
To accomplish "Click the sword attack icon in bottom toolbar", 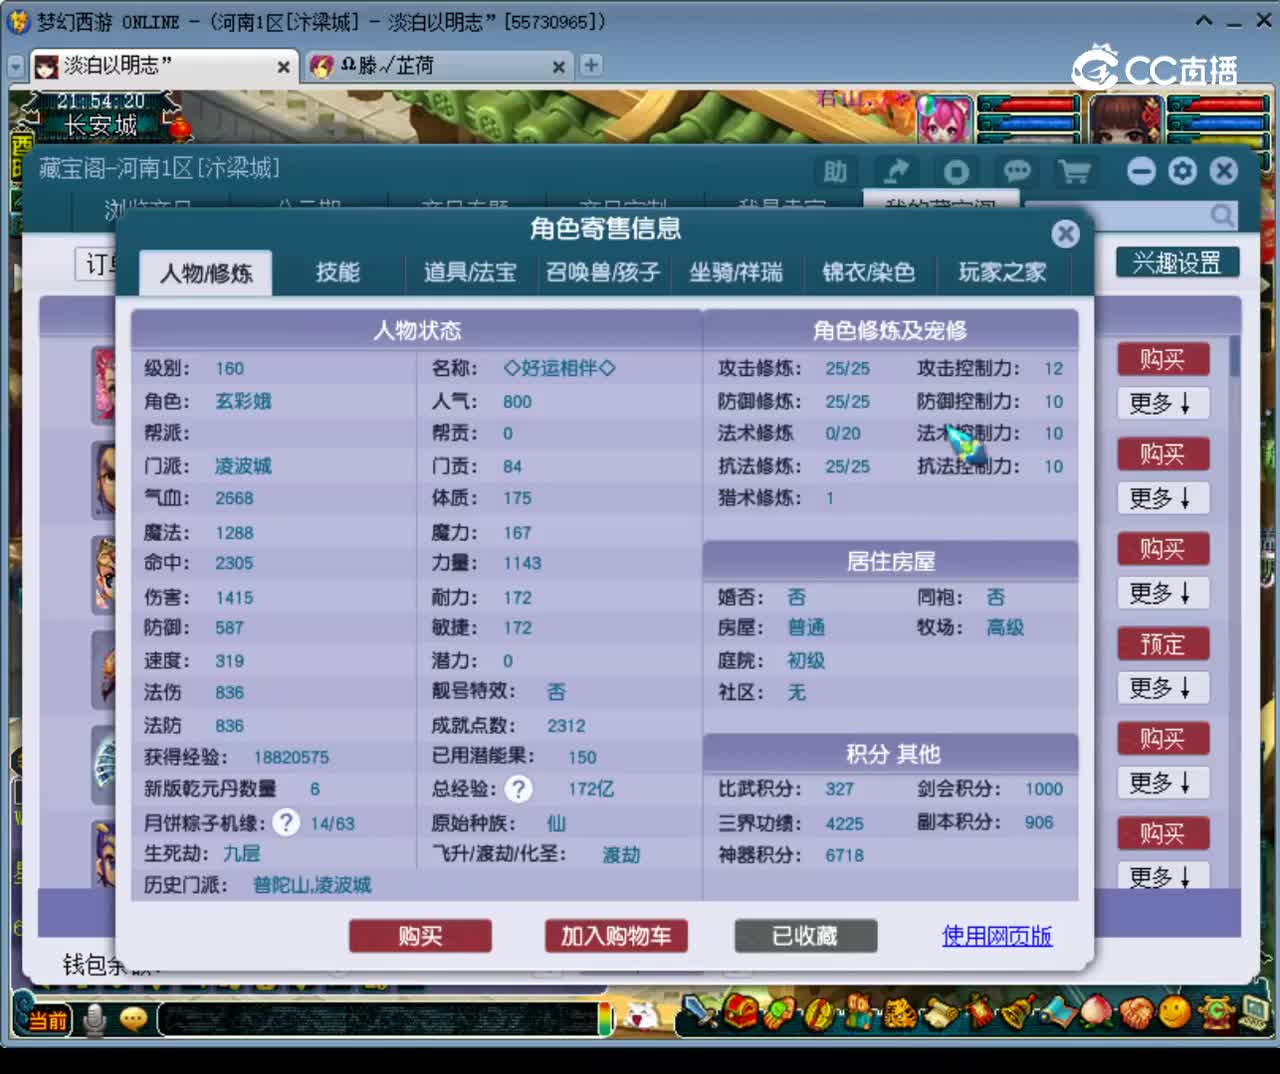I will pyautogui.click(x=701, y=1014).
